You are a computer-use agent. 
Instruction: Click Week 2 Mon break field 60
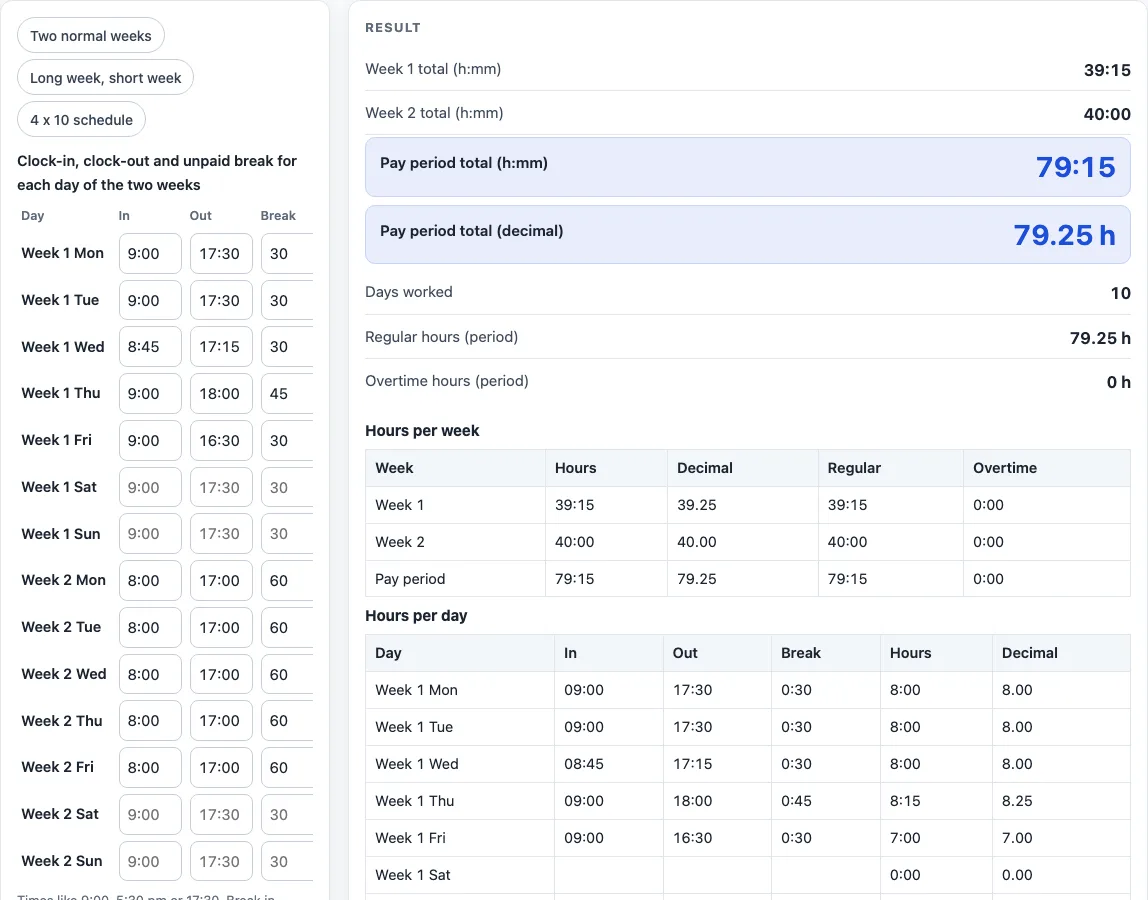(287, 580)
